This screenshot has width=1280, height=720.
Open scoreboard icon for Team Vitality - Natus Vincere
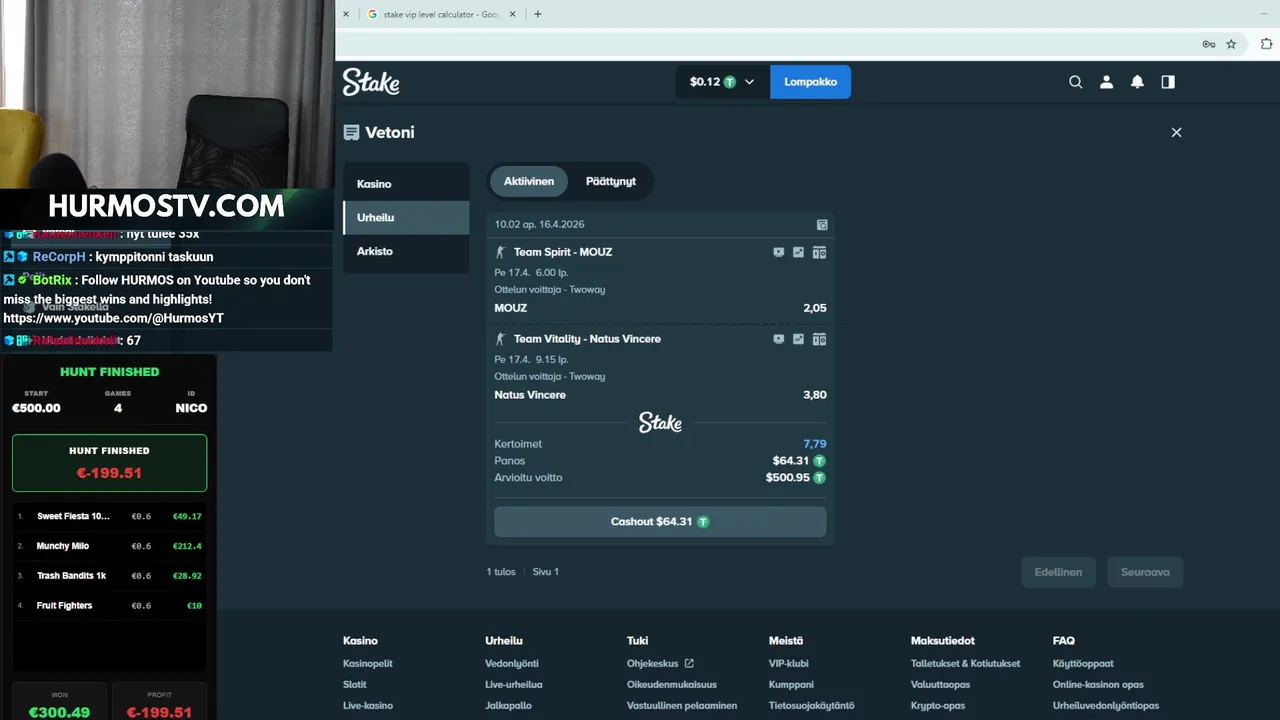(x=819, y=339)
